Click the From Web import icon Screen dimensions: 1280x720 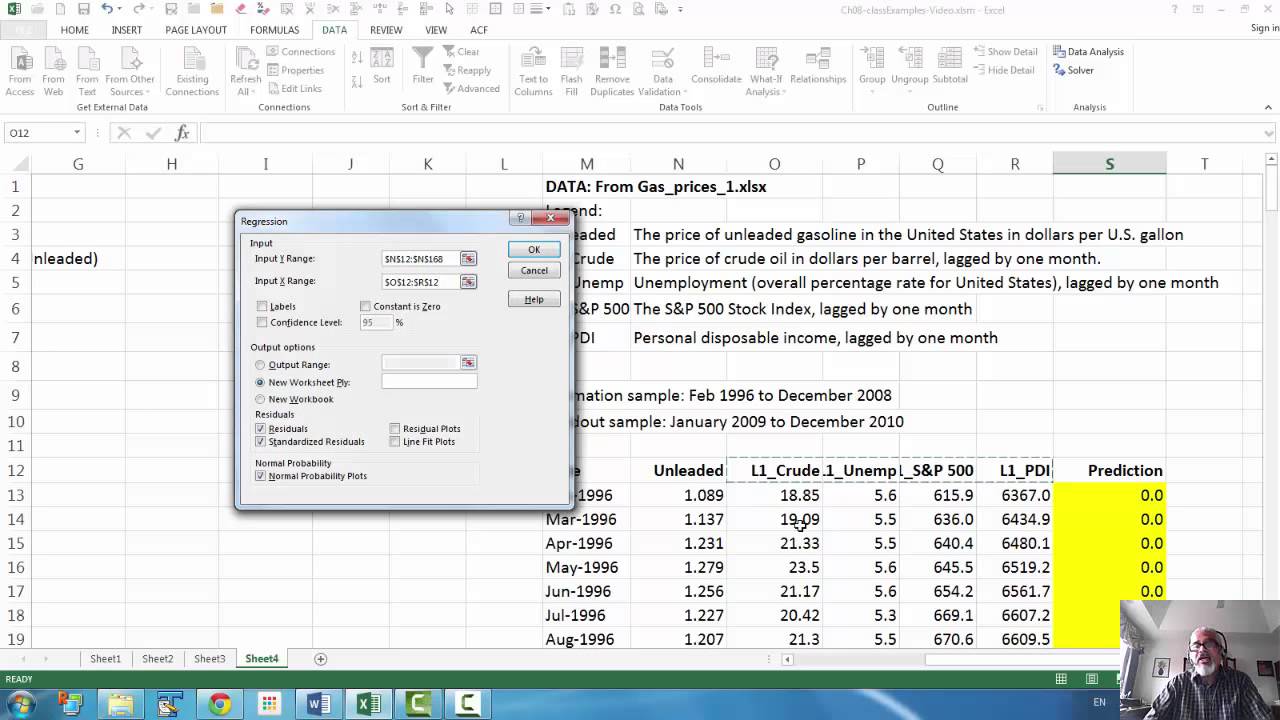click(54, 71)
